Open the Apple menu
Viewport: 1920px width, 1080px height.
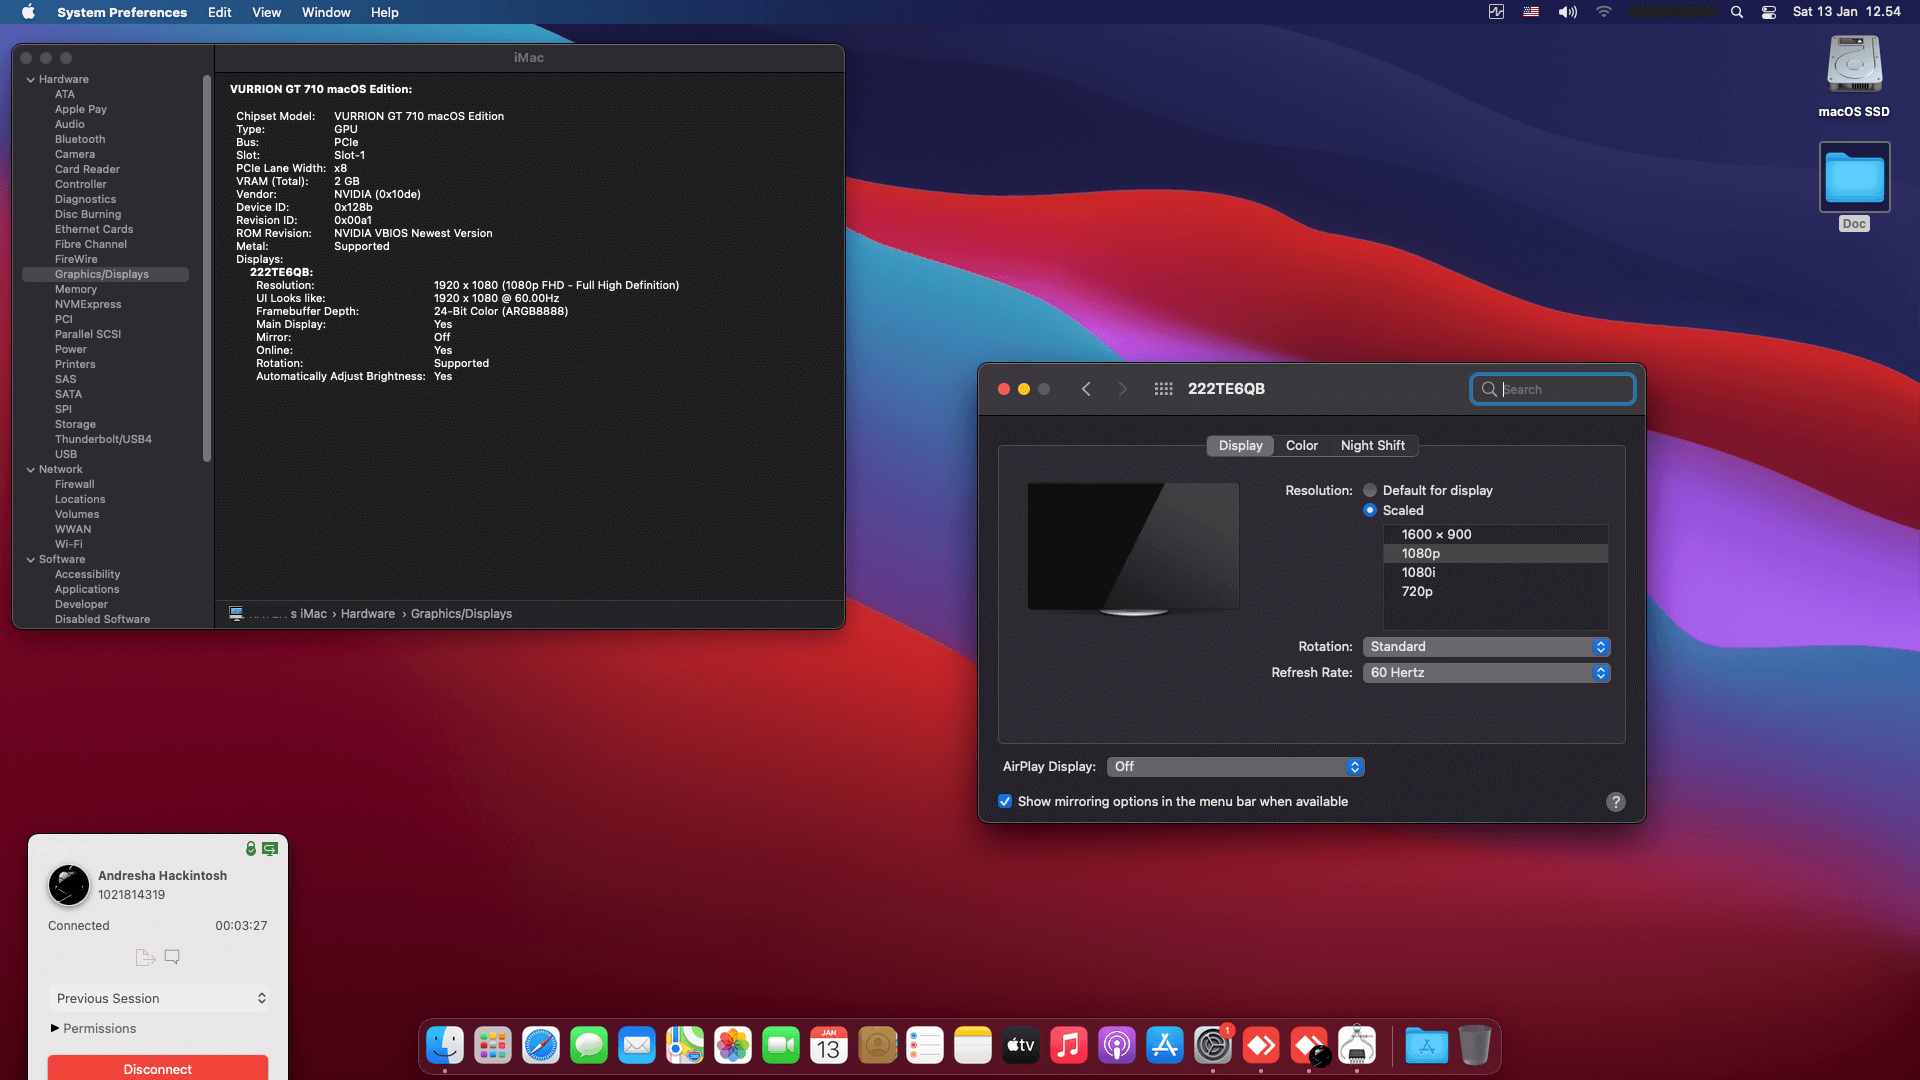point(28,12)
